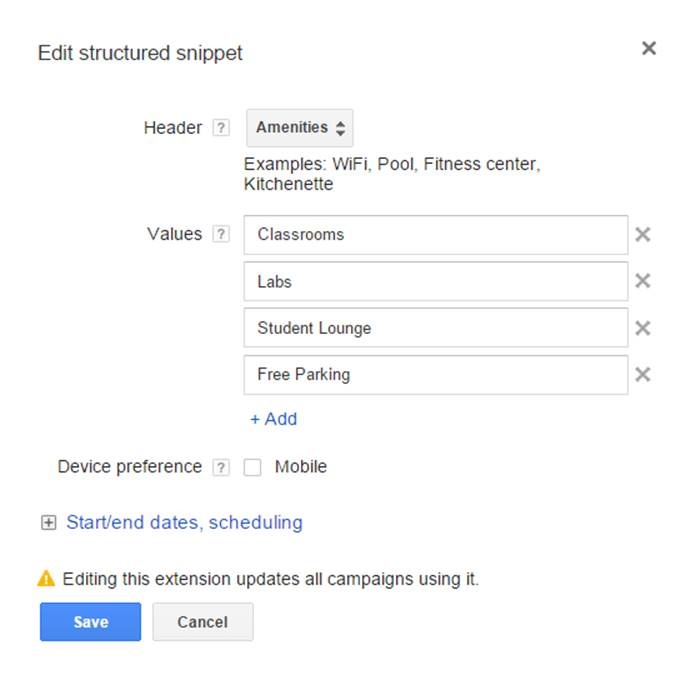Click the yellow warning triangle icon
This screenshot has height=680, width=696.
[x=46, y=578]
